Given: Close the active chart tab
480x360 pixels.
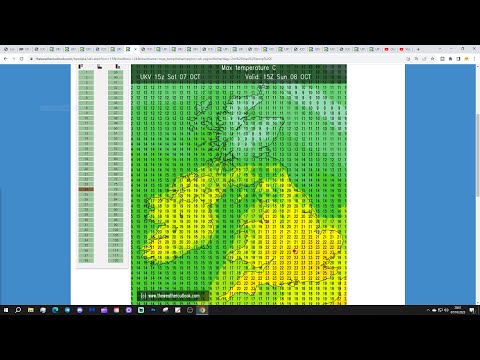Looking at the screenshot, I should tap(135, 49).
